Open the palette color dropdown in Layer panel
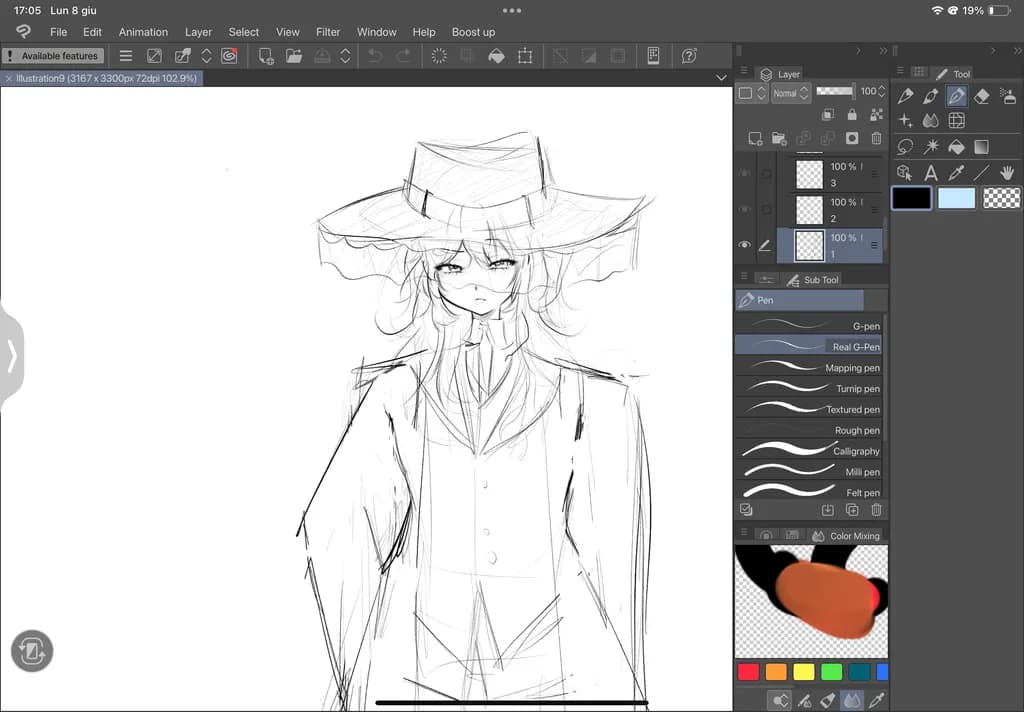This screenshot has height=712, width=1024. tap(752, 93)
